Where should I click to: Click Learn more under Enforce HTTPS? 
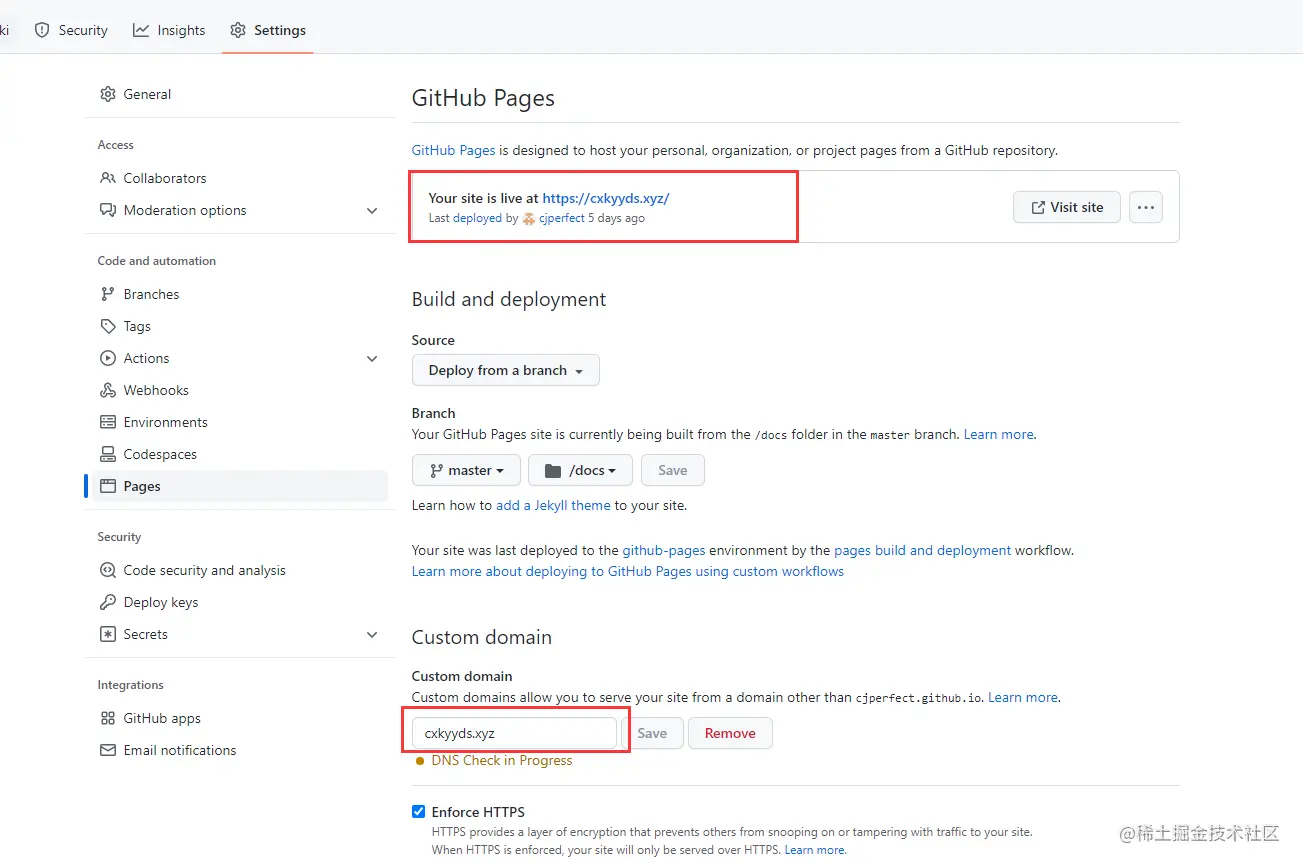[x=814, y=850]
